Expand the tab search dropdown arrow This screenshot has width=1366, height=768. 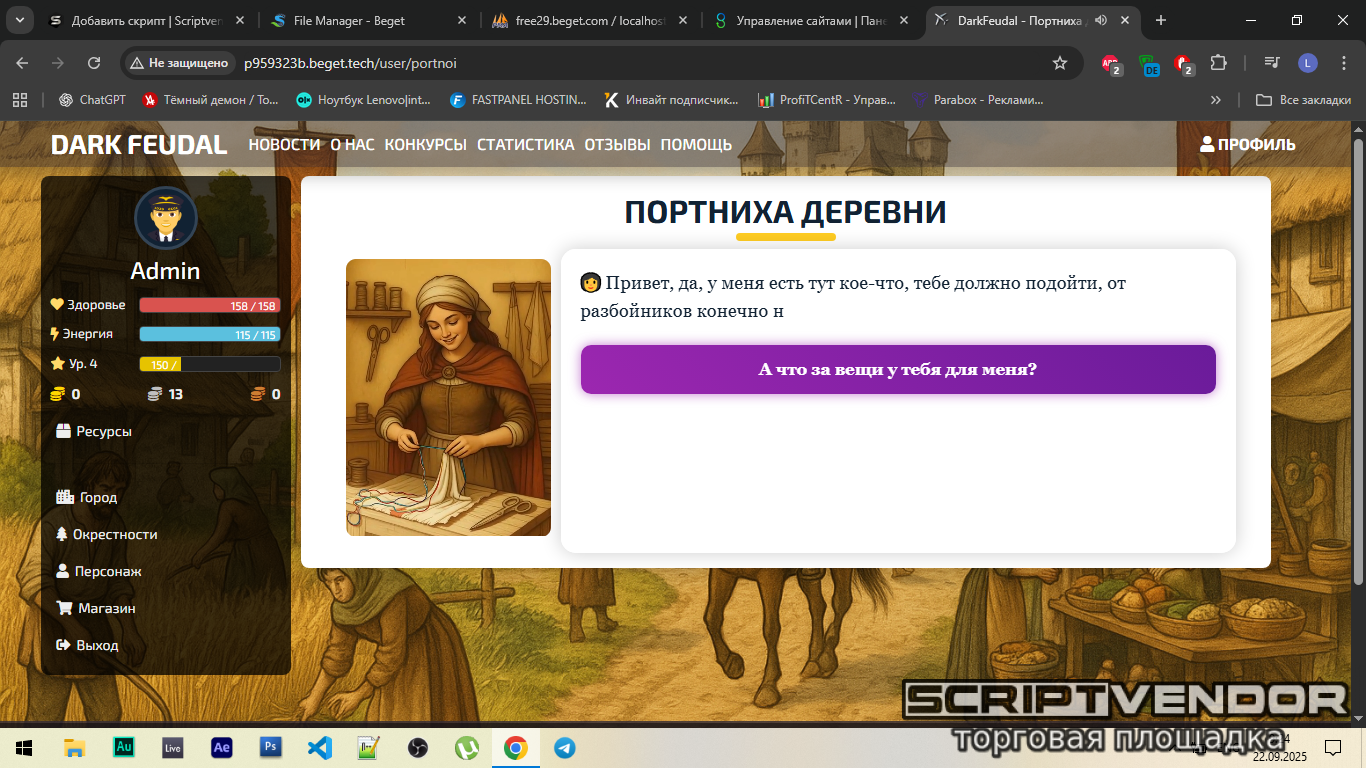coord(20,20)
